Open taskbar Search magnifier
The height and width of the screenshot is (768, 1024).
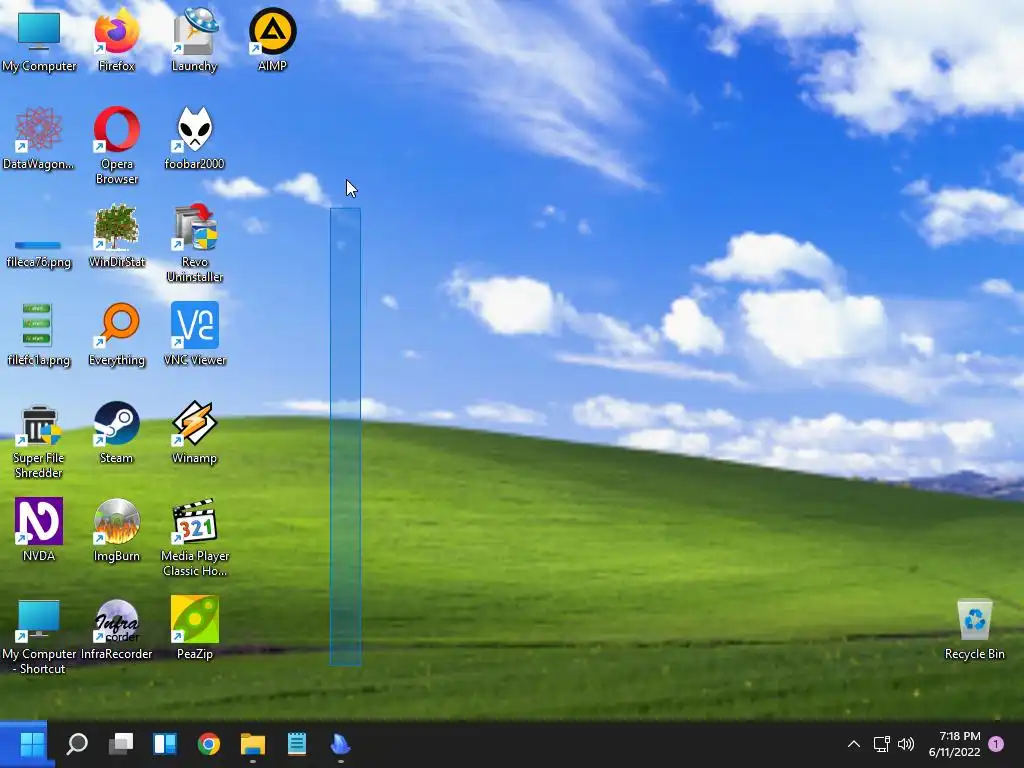(x=77, y=744)
